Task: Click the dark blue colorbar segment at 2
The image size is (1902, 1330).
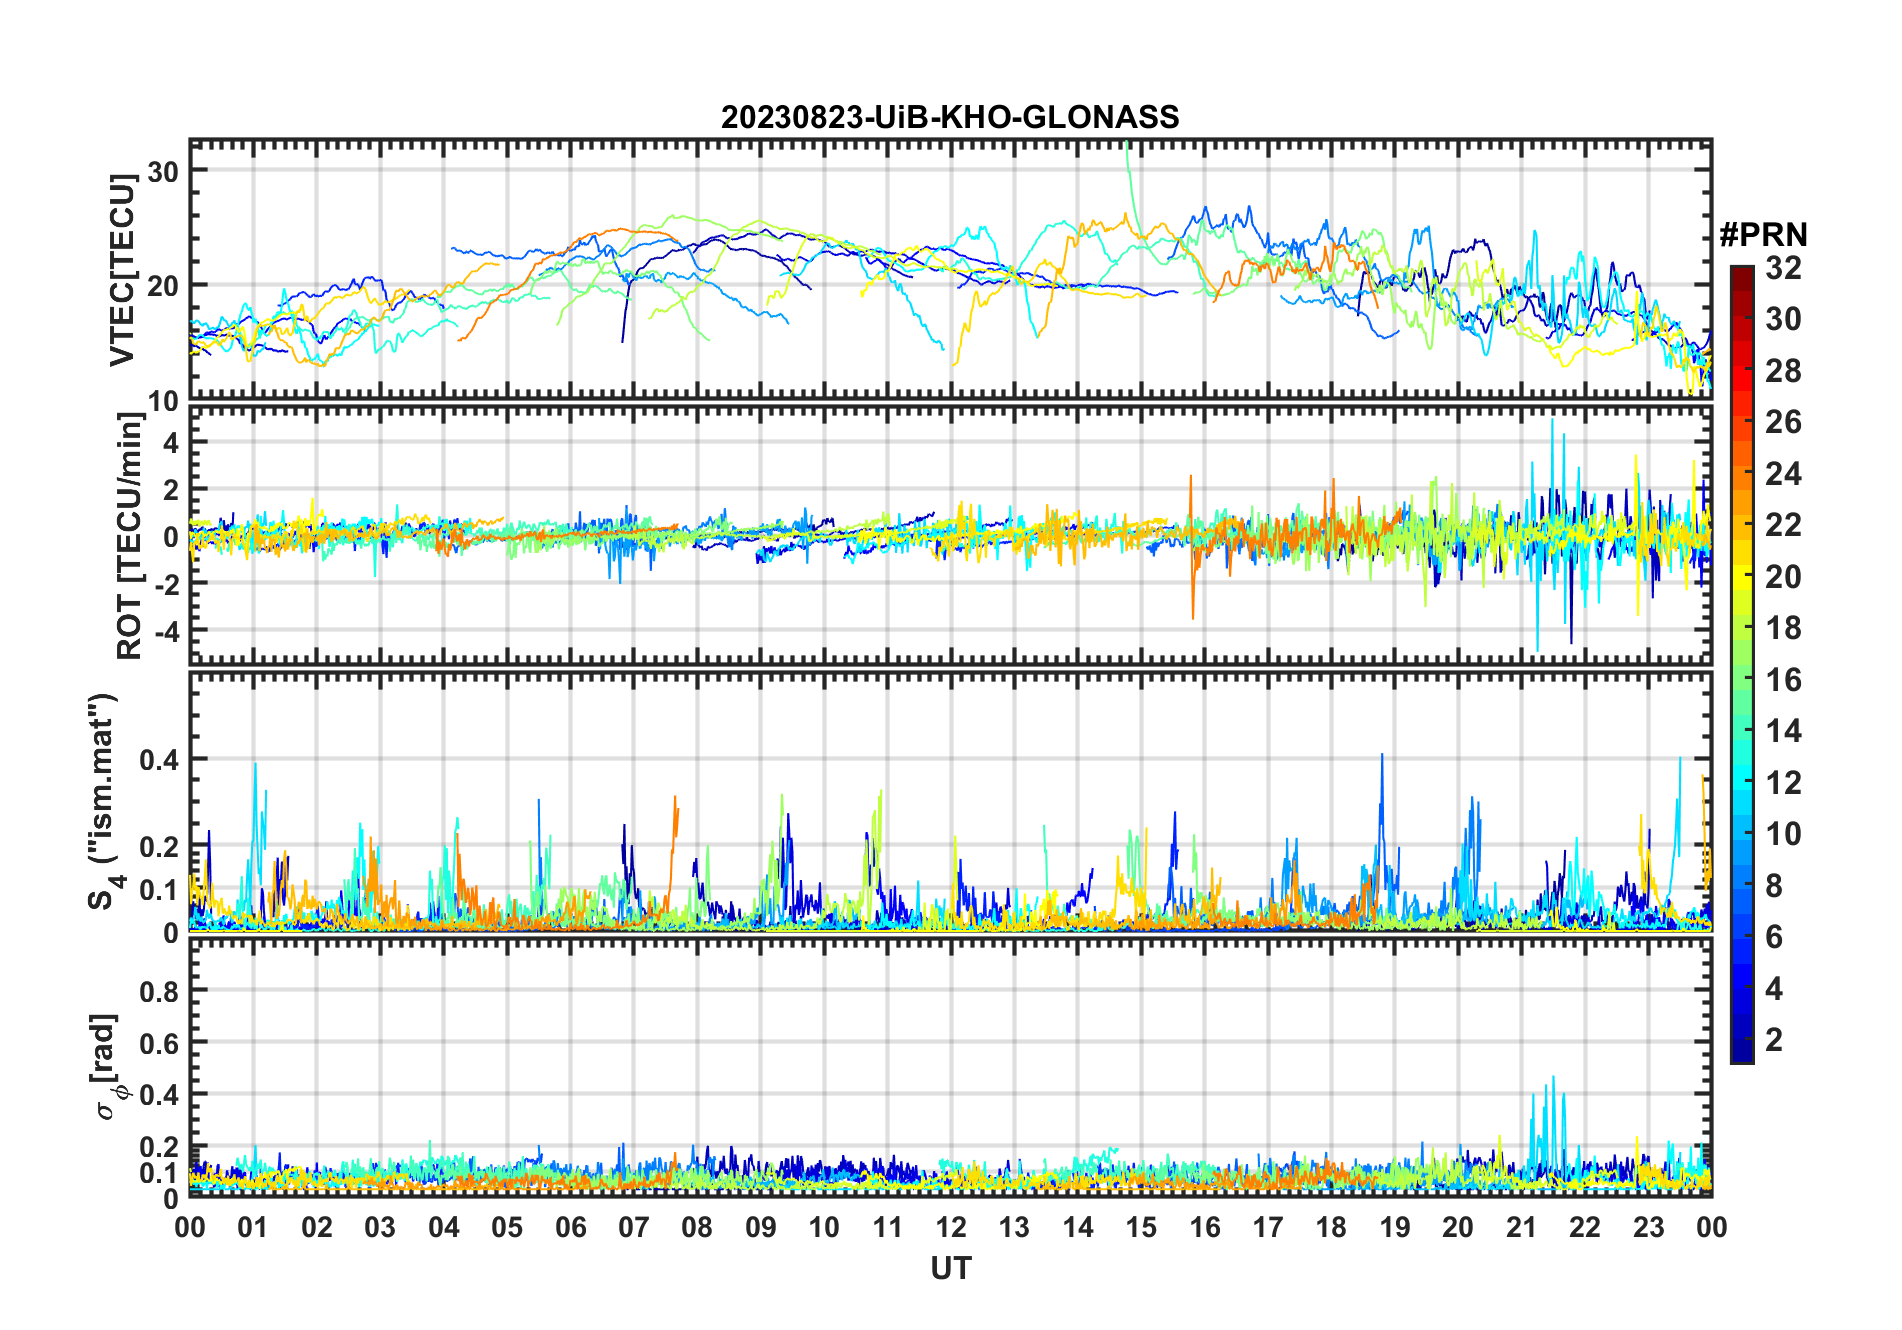Action: click(x=1742, y=1040)
